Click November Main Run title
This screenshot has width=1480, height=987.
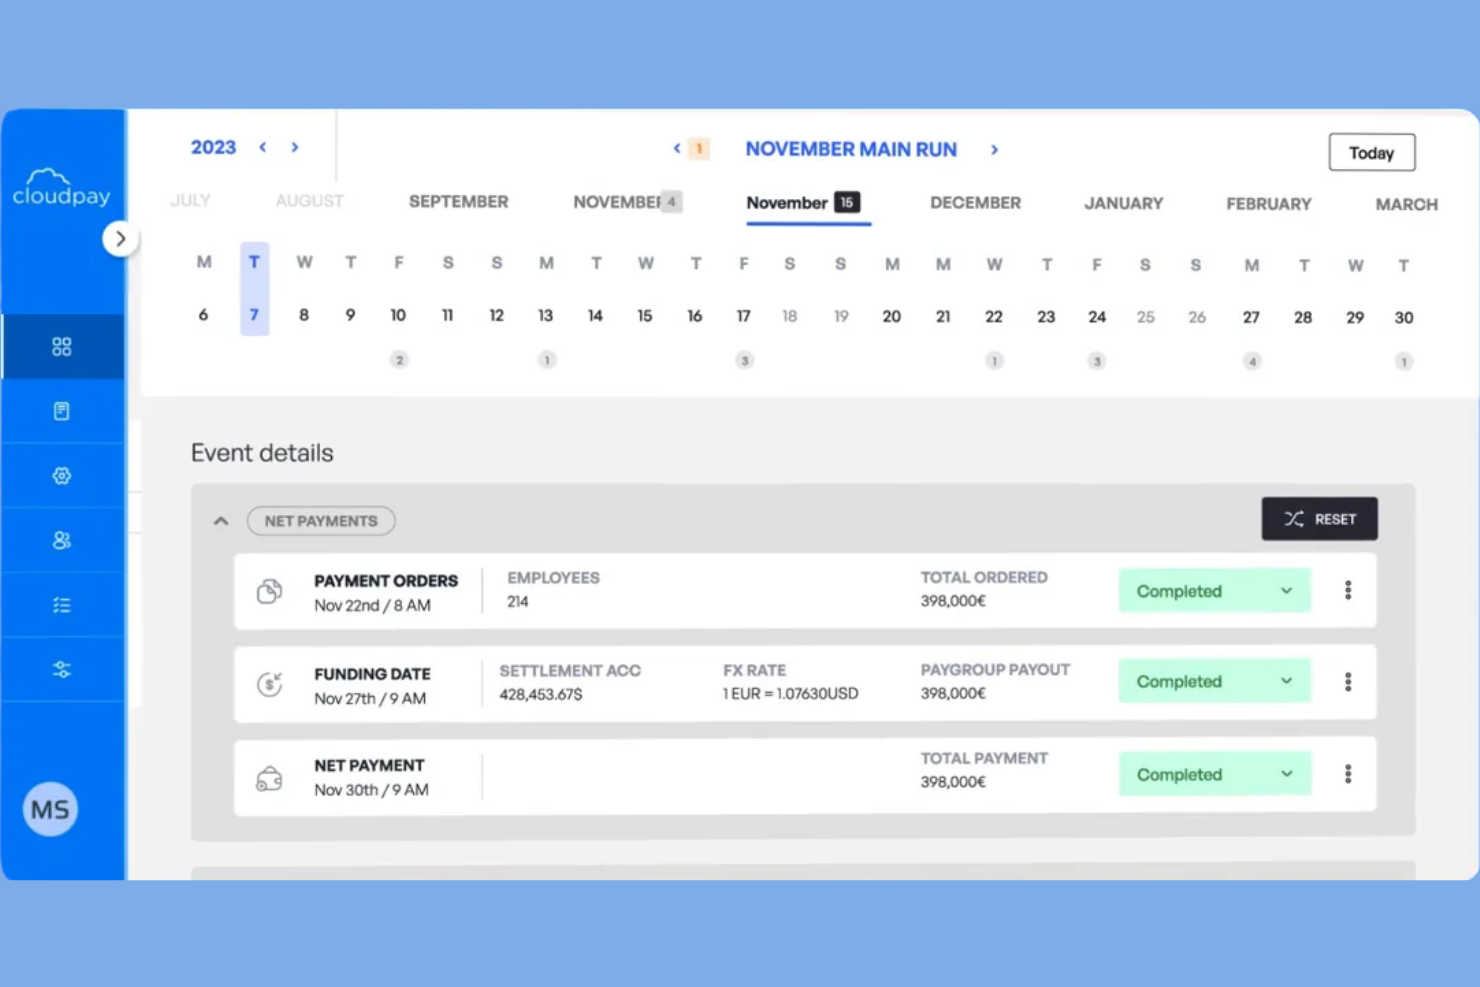pyautogui.click(x=851, y=149)
